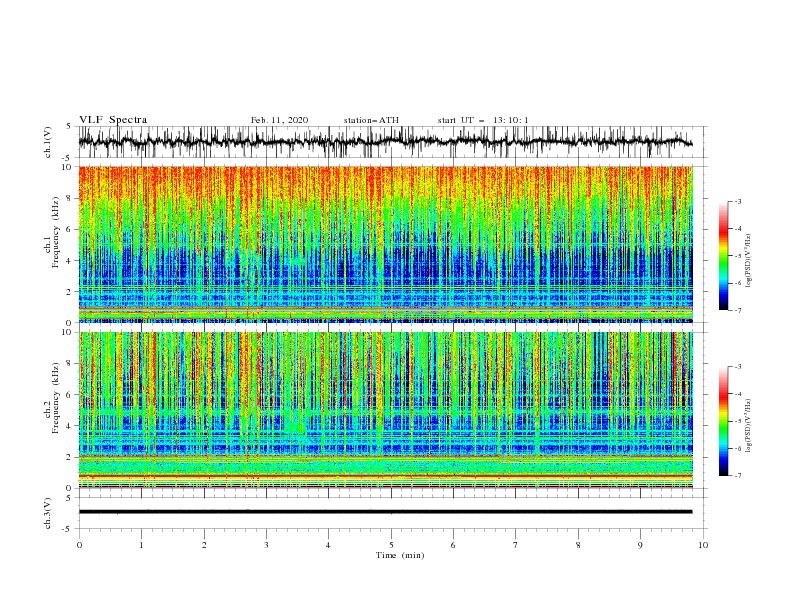Select the "start UT = 13:10:1" text
792x612 pixels.
coord(483,120)
